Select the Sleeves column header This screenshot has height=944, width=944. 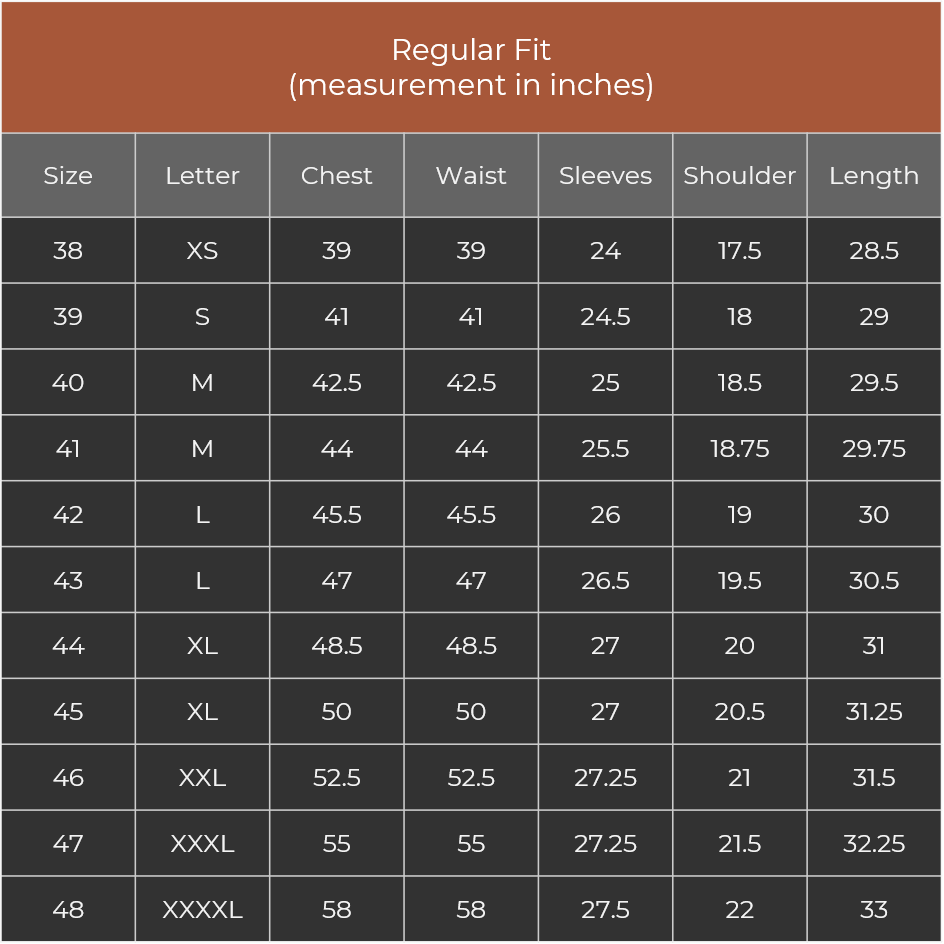[x=605, y=176]
